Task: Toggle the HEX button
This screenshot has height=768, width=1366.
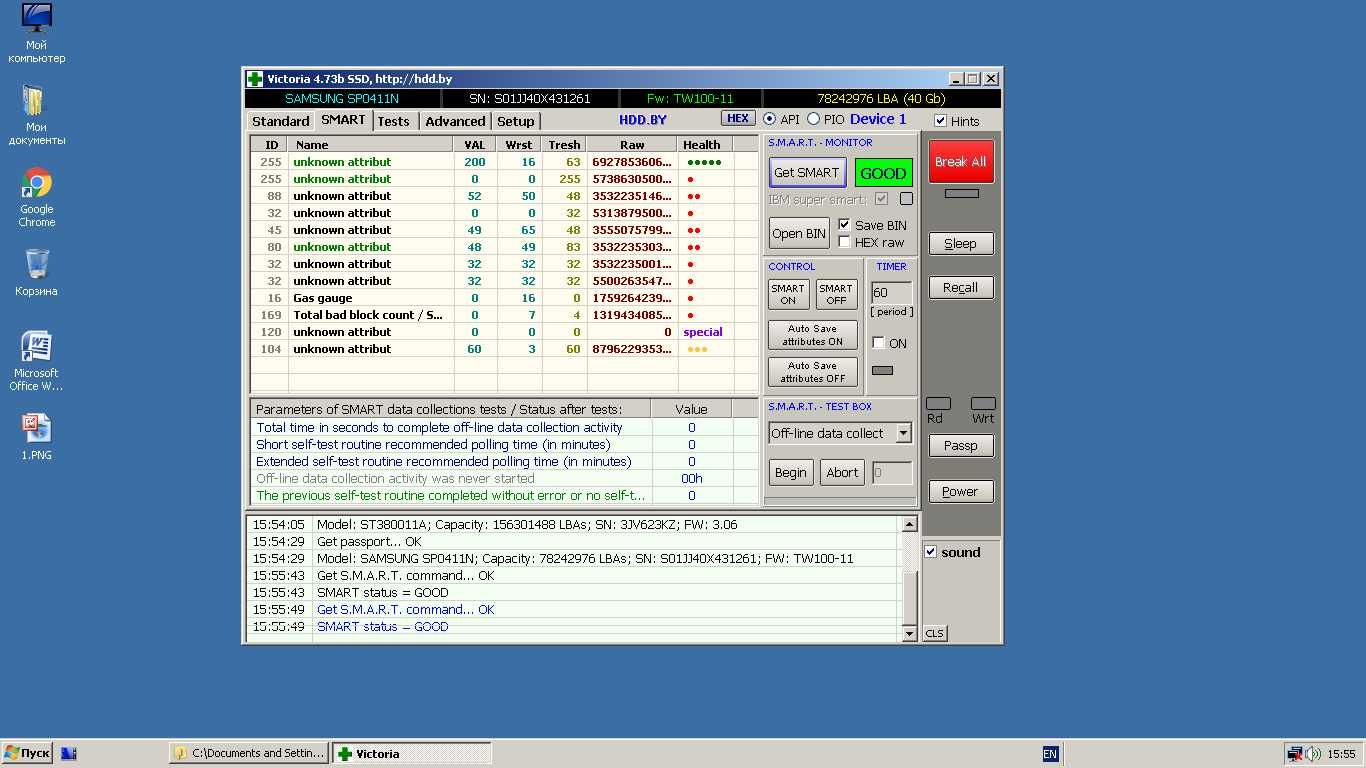Action: click(738, 118)
